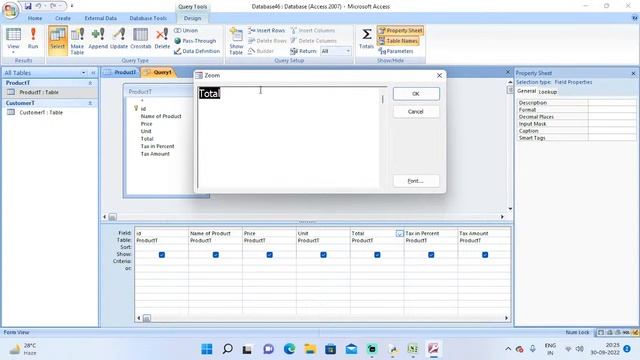Screen dimensions: 640x360
Task: Open the expression Builder
Action: pos(261,51)
